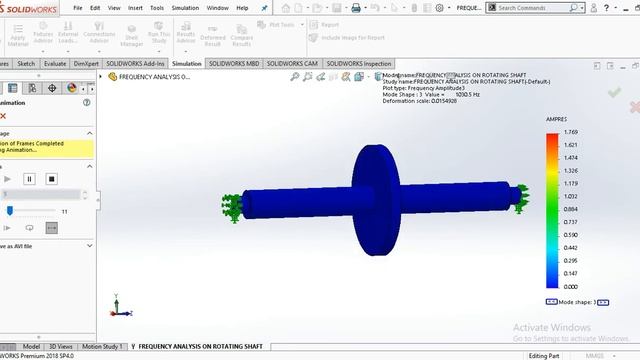Switch to the DimXpert tab
This screenshot has height=360, width=640.
click(86, 64)
